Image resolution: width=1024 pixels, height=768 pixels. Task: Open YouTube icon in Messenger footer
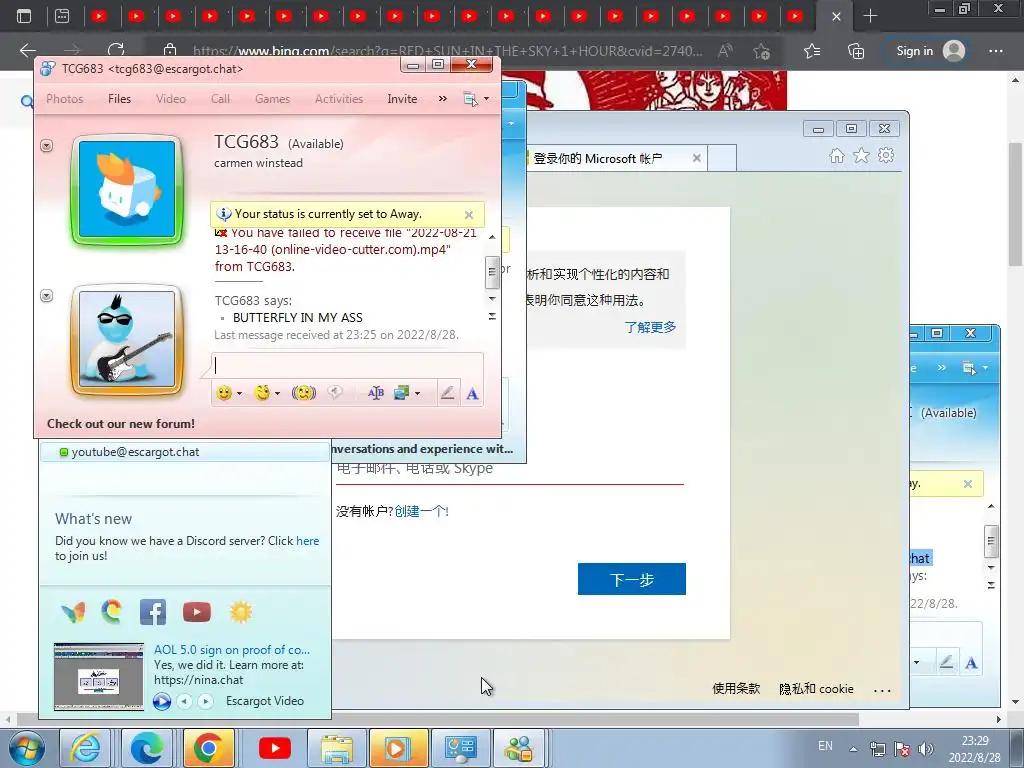pyautogui.click(x=197, y=612)
